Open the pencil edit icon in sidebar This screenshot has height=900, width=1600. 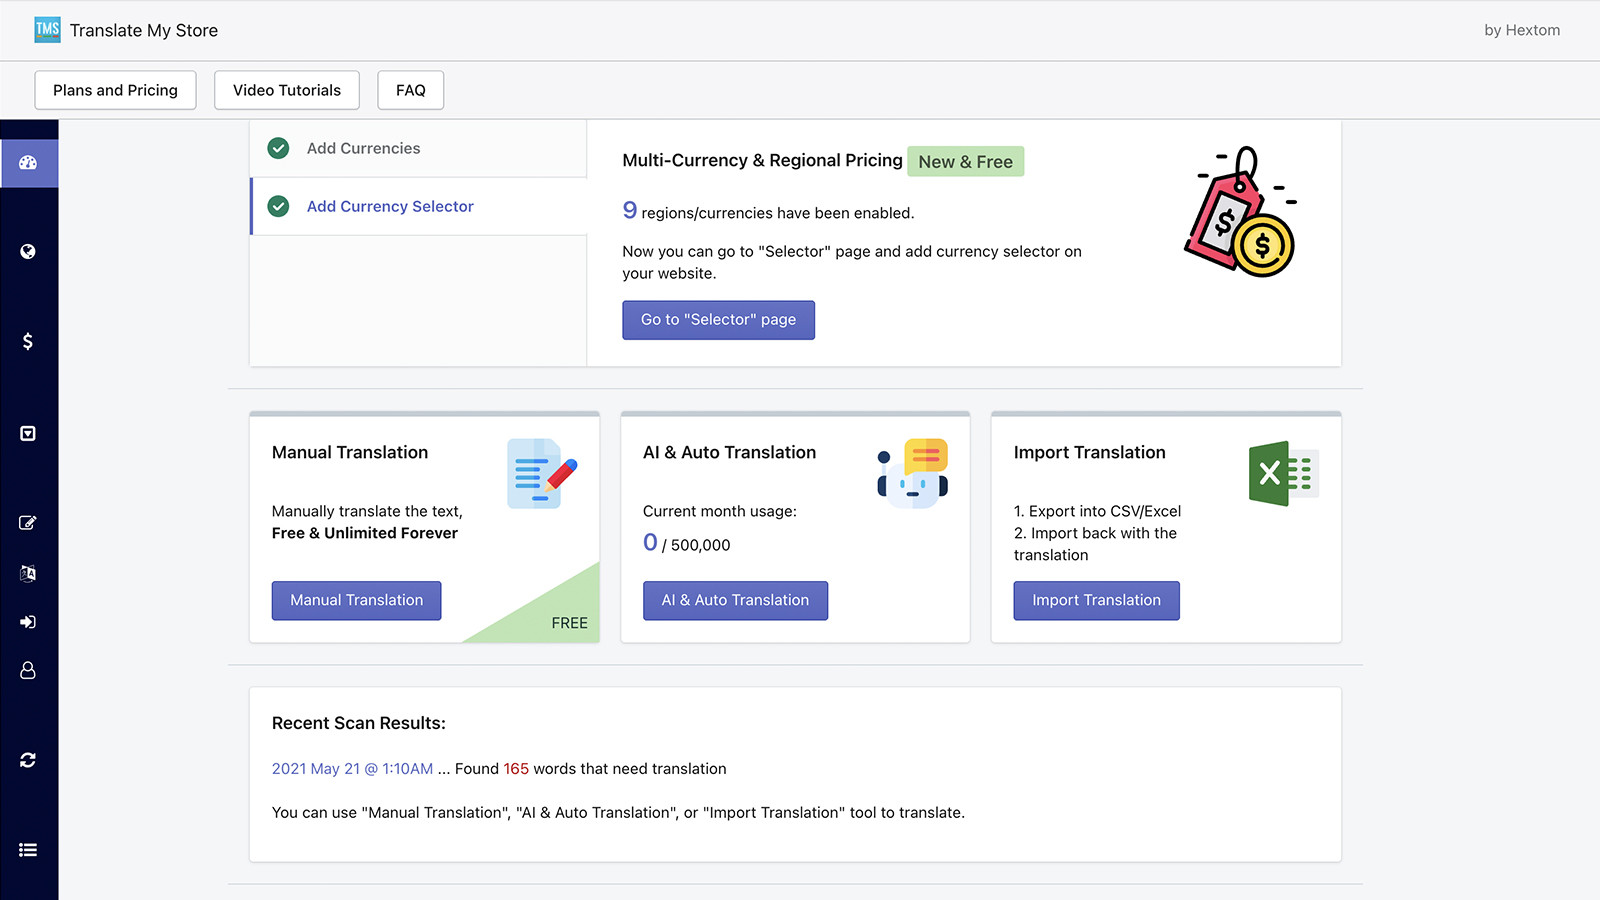pyautogui.click(x=28, y=523)
